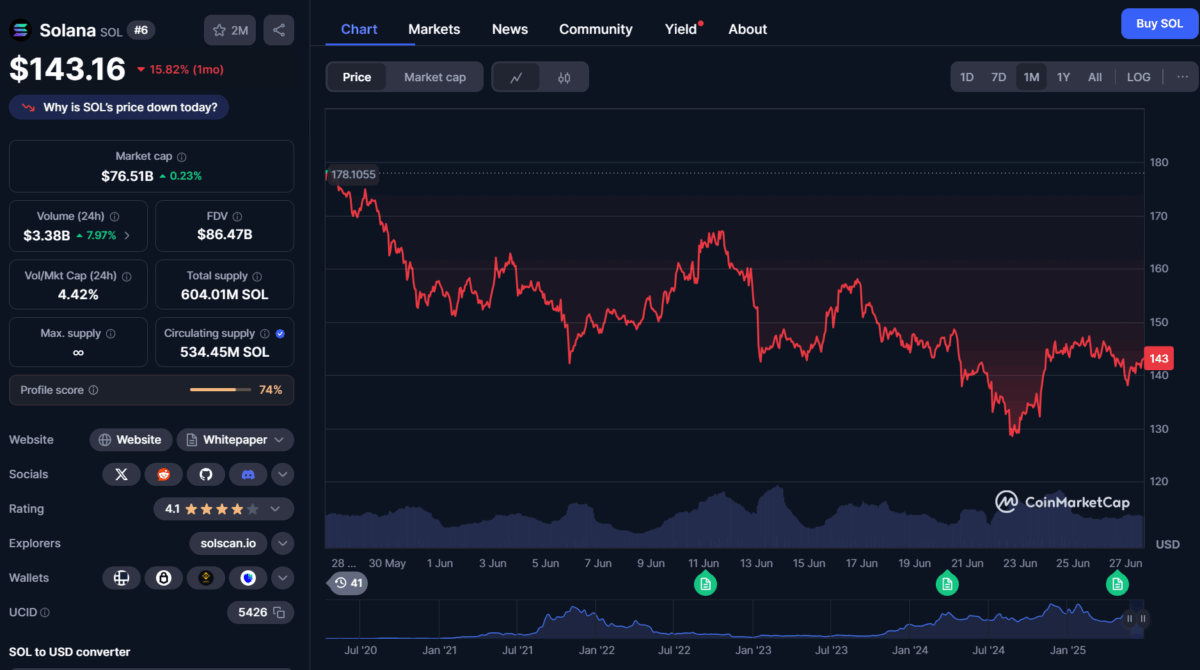Click the Solana logo icon
Screen dimensions: 1200x670
[20, 30]
